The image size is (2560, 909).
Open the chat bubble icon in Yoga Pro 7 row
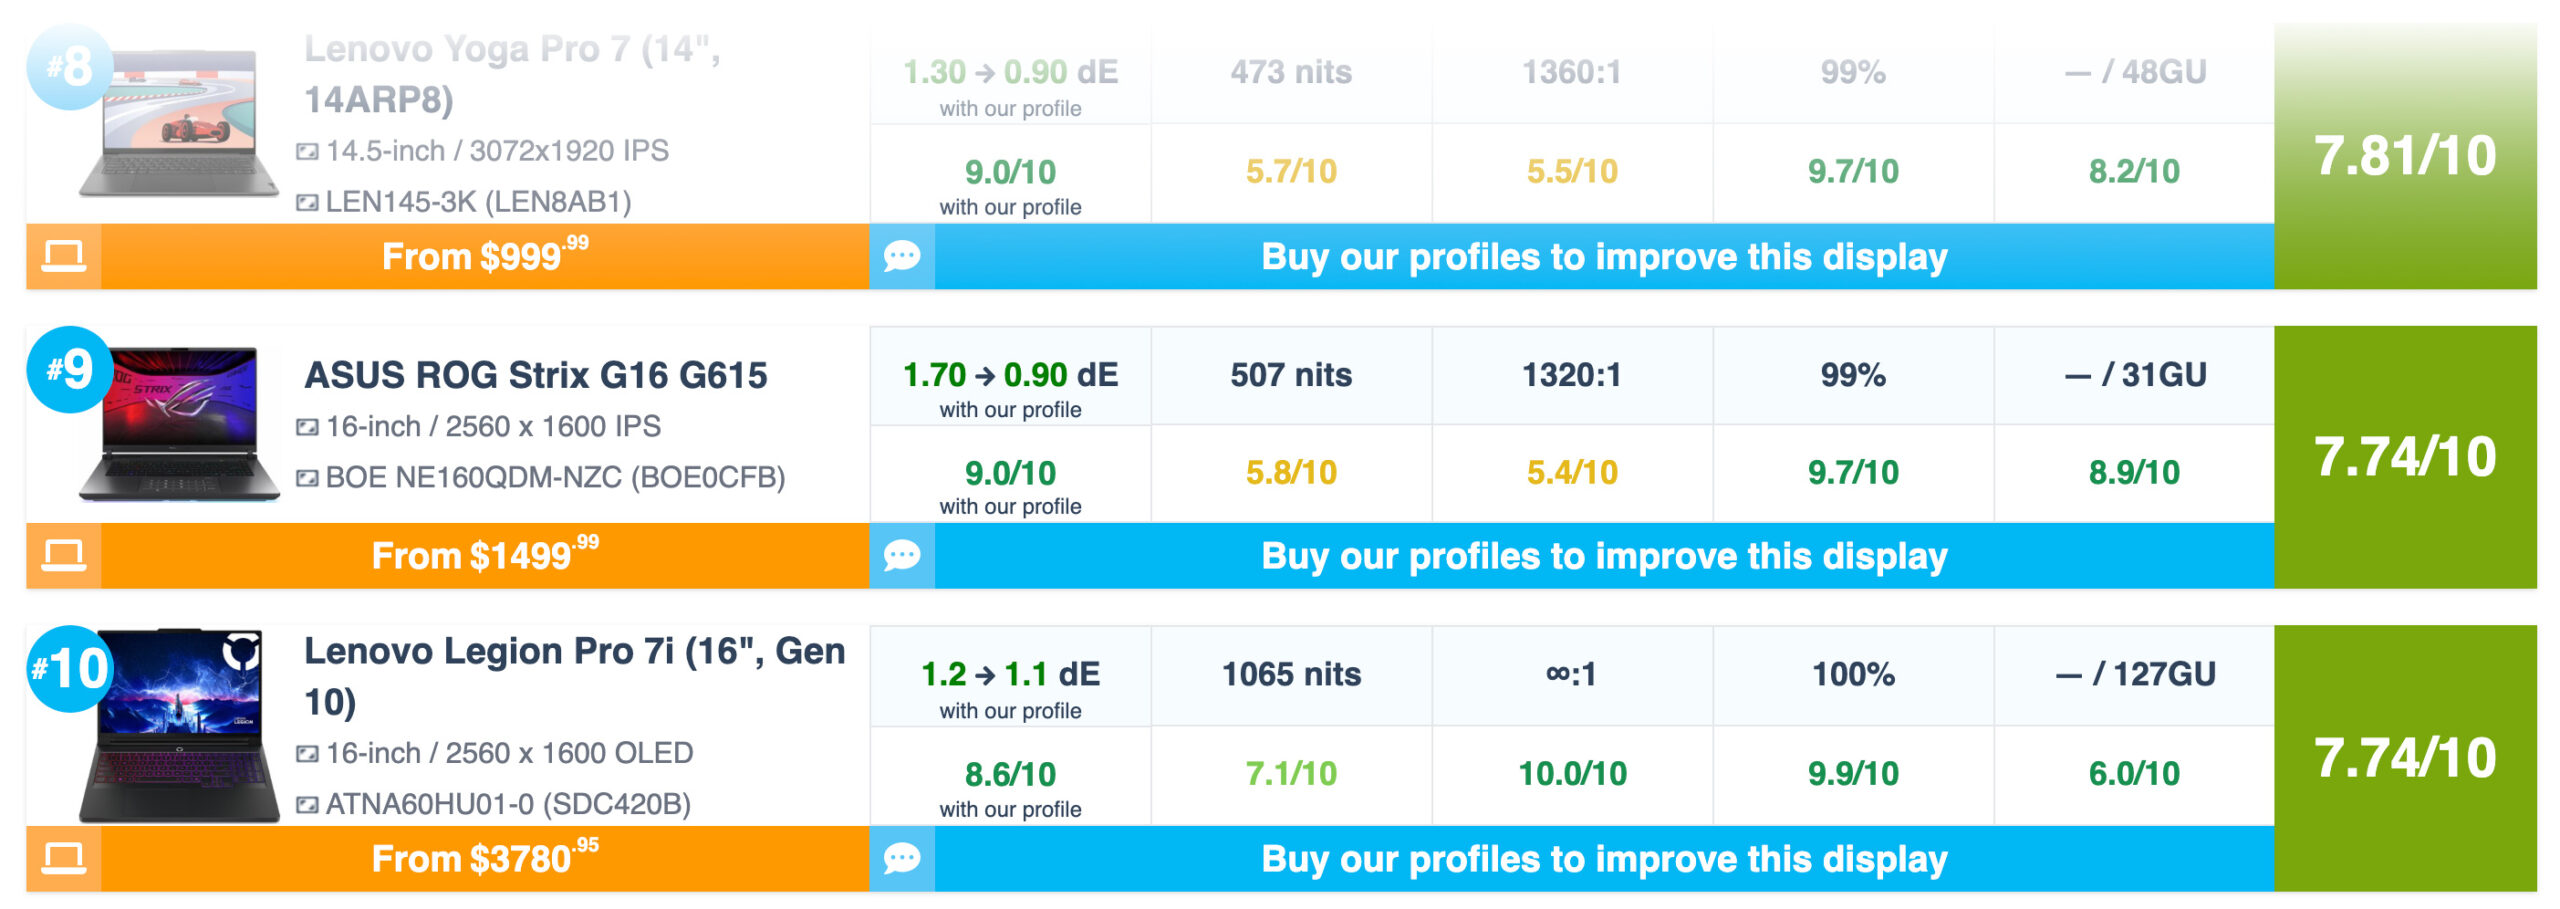point(902,257)
